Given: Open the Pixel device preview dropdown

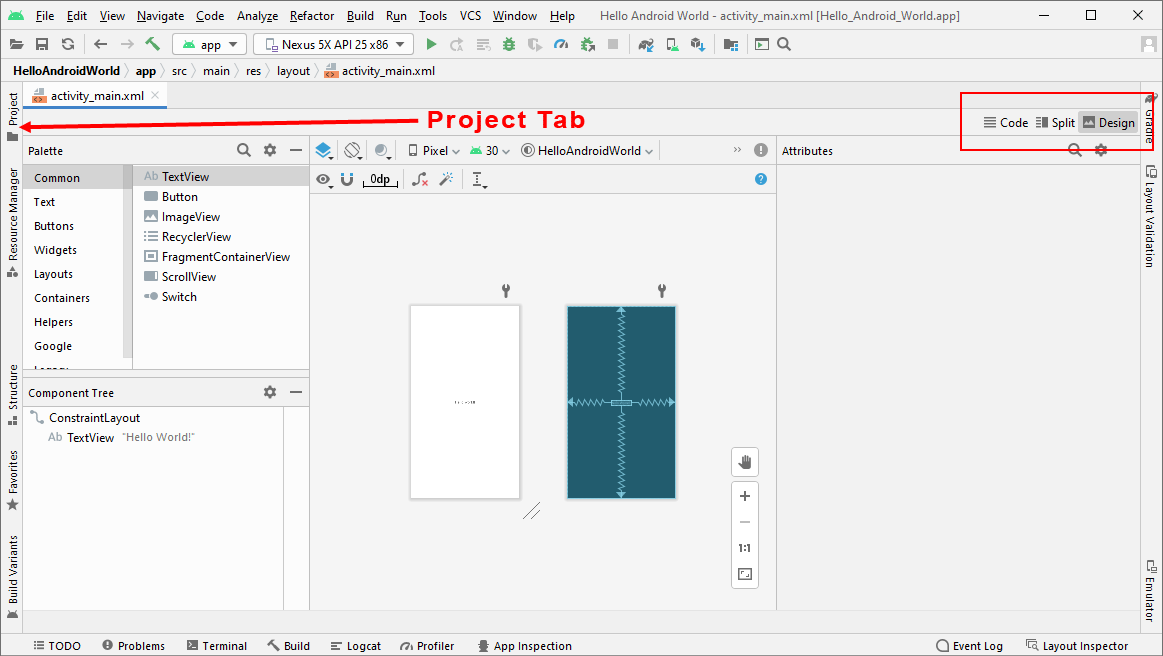Looking at the screenshot, I should pyautogui.click(x=434, y=151).
